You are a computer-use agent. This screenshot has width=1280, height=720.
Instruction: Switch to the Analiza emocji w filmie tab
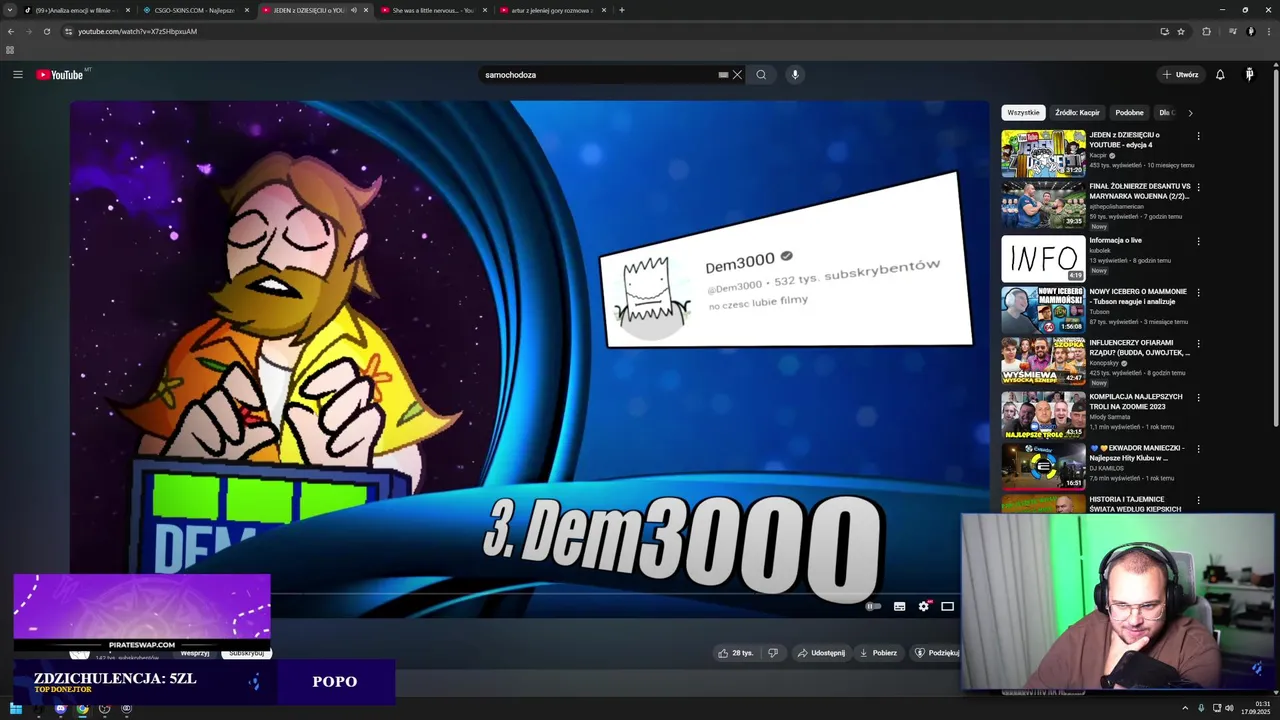tap(76, 10)
